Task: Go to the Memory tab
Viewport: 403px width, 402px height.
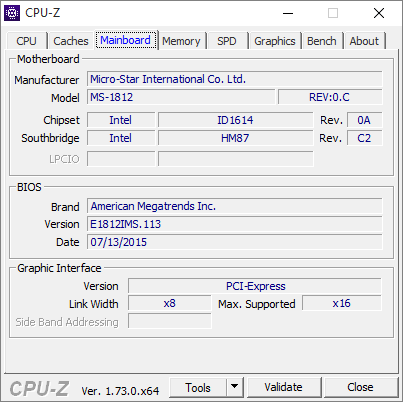Action: 181,41
